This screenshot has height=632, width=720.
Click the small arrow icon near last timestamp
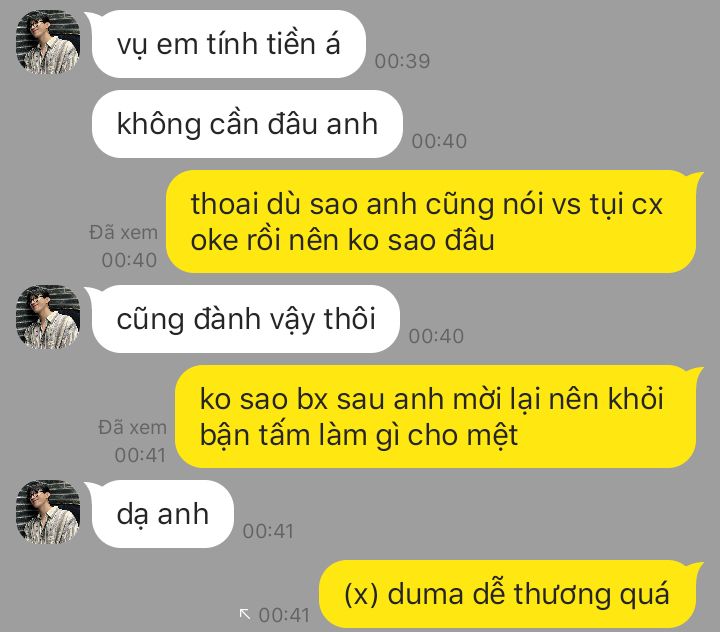click(x=245, y=614)
